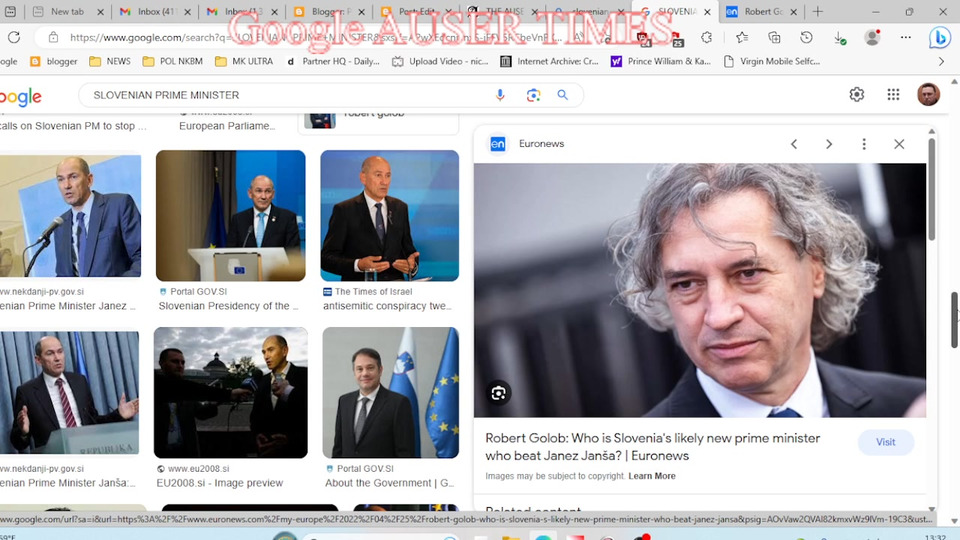Open tab actions menu icon
Screen dimensions: 960x540
pyautogui.click(x=10, y=11)
